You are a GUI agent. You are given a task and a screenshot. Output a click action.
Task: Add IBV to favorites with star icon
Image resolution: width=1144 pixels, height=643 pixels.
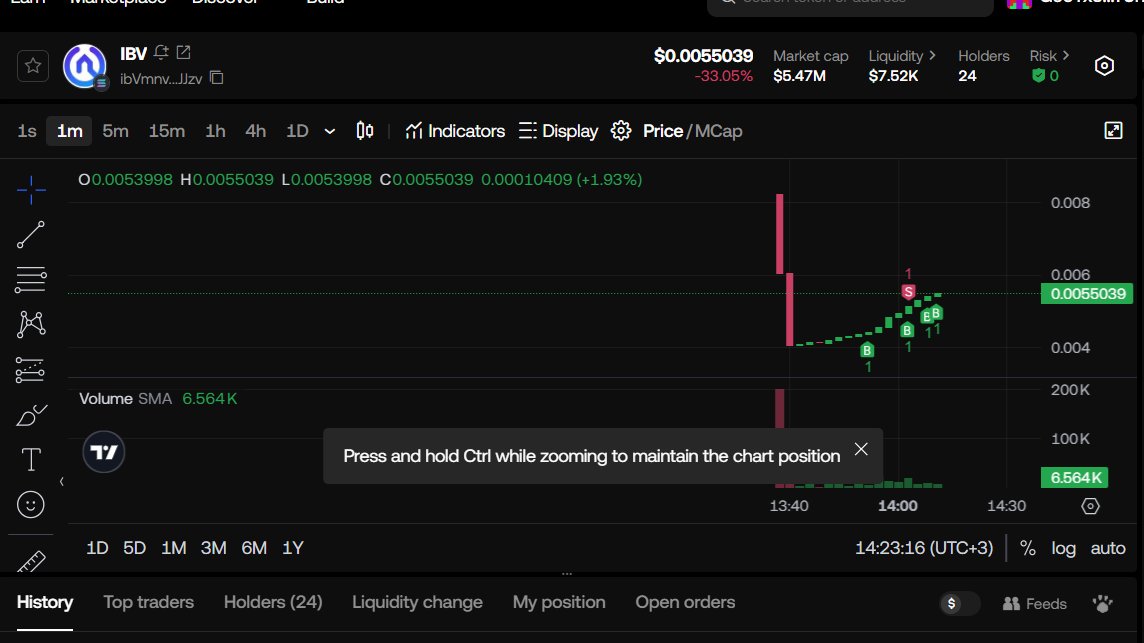[33, 66]
